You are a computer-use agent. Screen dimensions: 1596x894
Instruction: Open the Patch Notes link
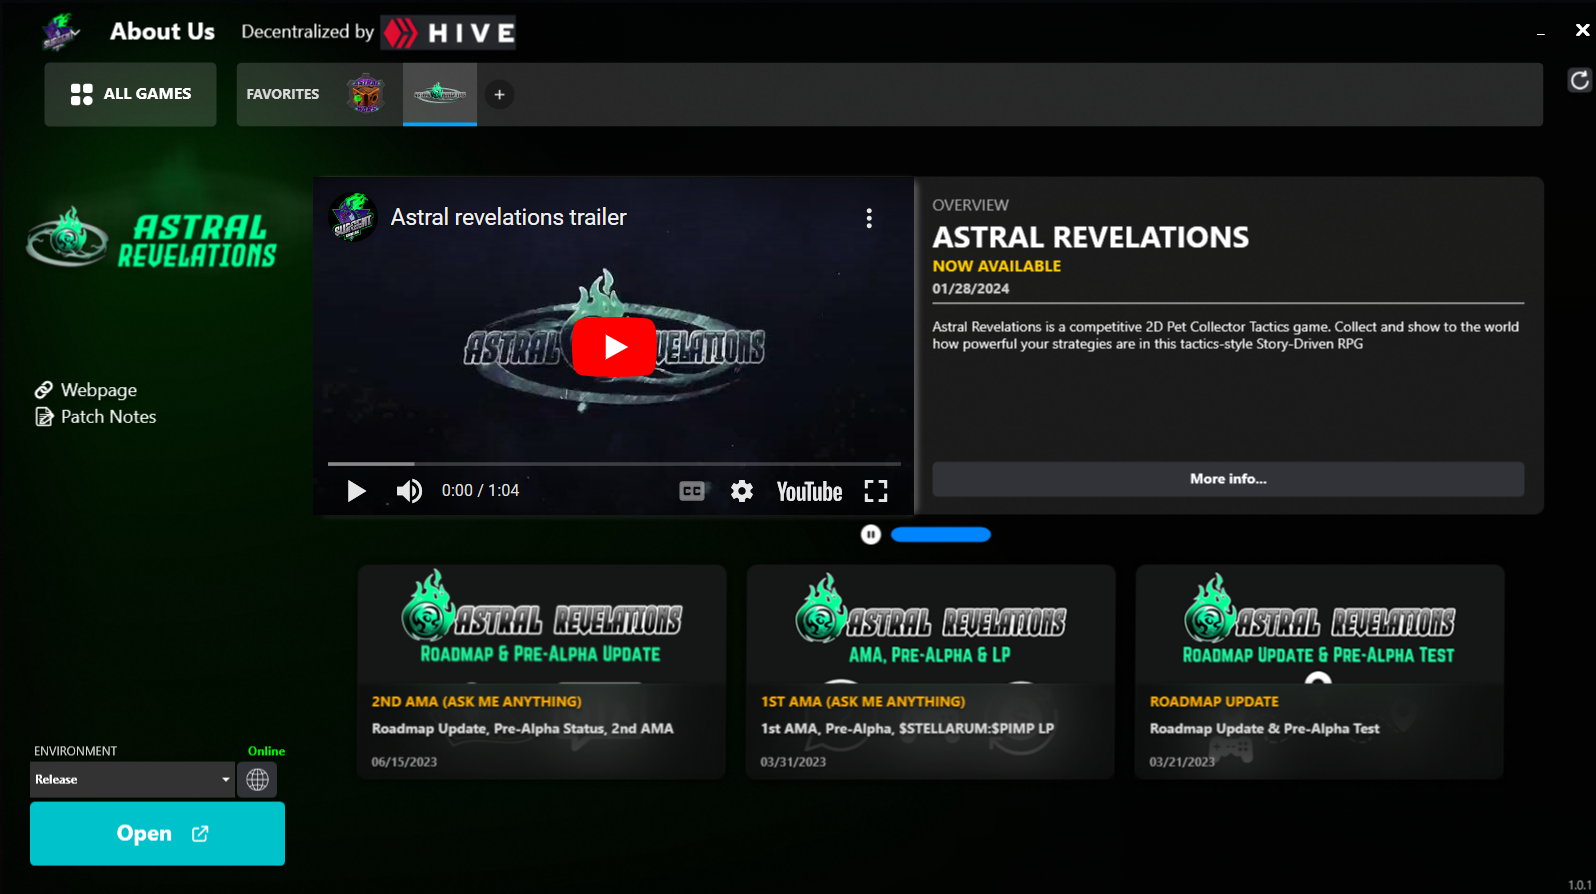pos(108,417)
